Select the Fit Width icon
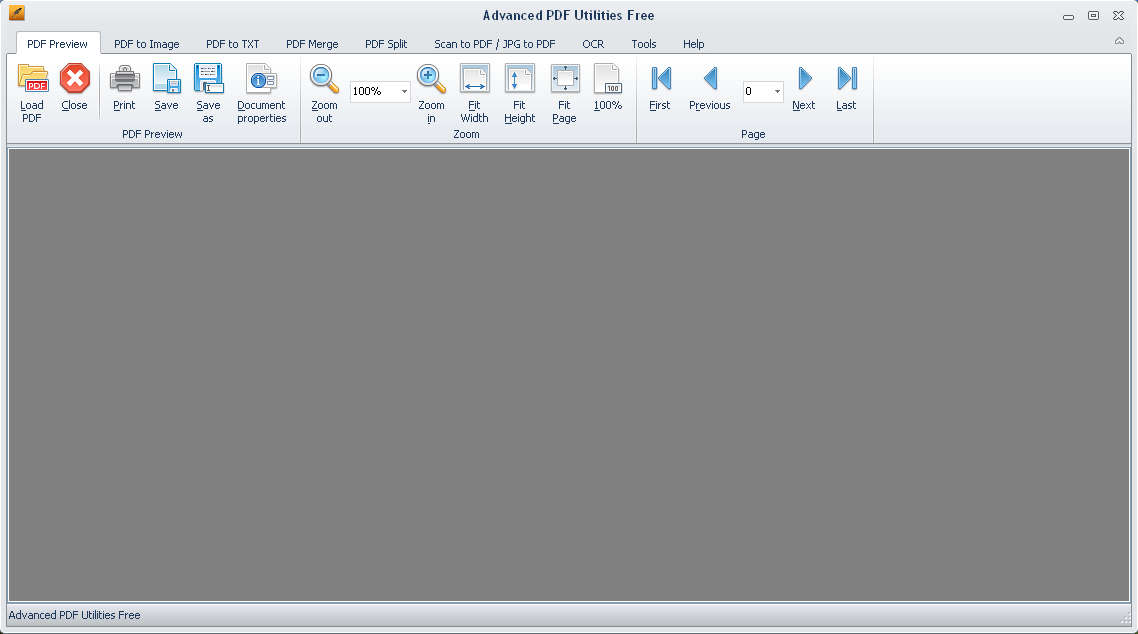 pyautogui.click(x=474, y=80)
